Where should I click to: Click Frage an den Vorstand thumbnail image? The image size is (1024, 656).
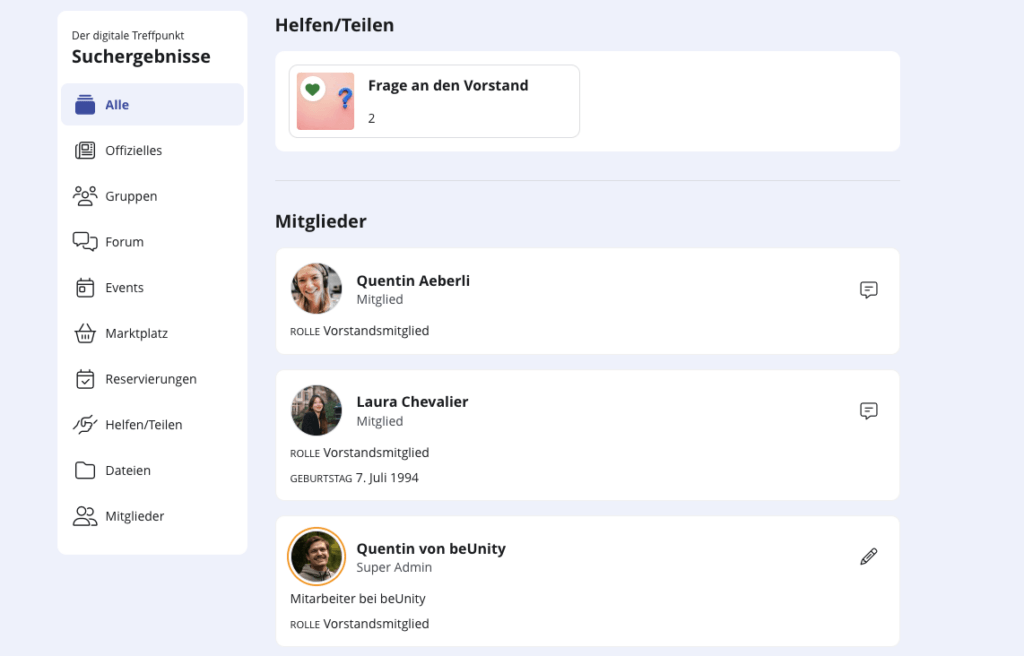(x=325, y=101)
